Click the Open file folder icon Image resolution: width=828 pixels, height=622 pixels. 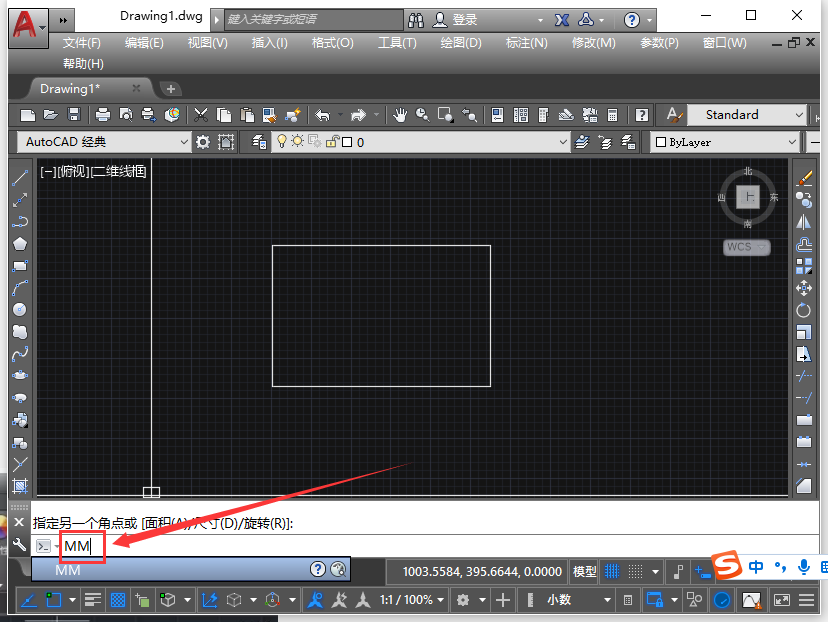pyautogui.click(x=51, y=115)
